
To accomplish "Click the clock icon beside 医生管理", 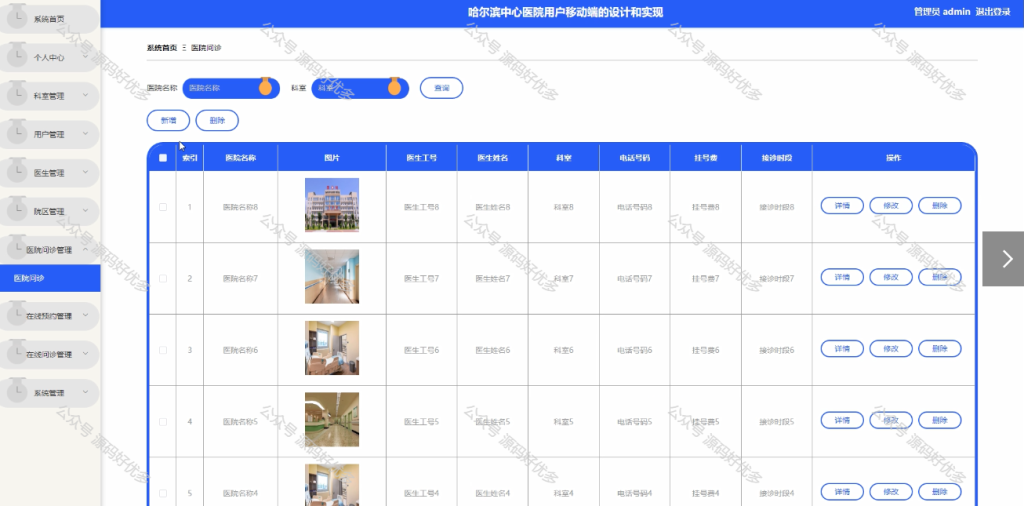I will [x=16, y=172].
